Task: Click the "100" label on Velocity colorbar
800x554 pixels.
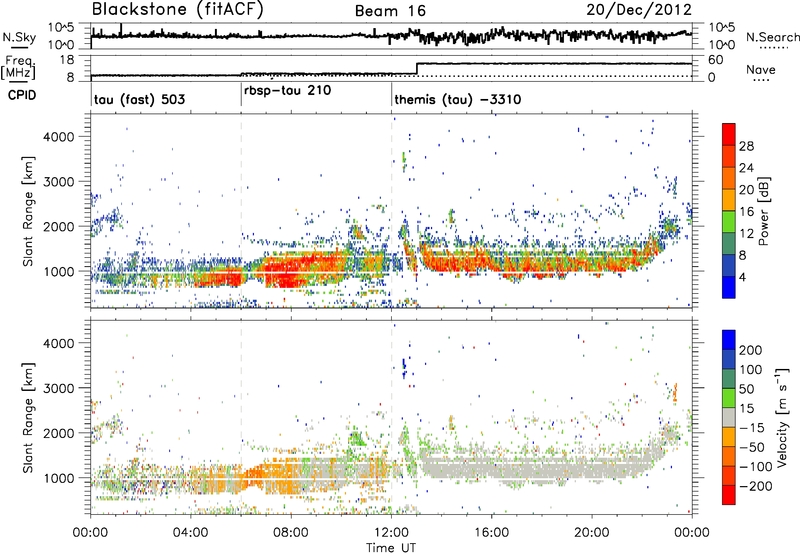Action: point(751,370)
